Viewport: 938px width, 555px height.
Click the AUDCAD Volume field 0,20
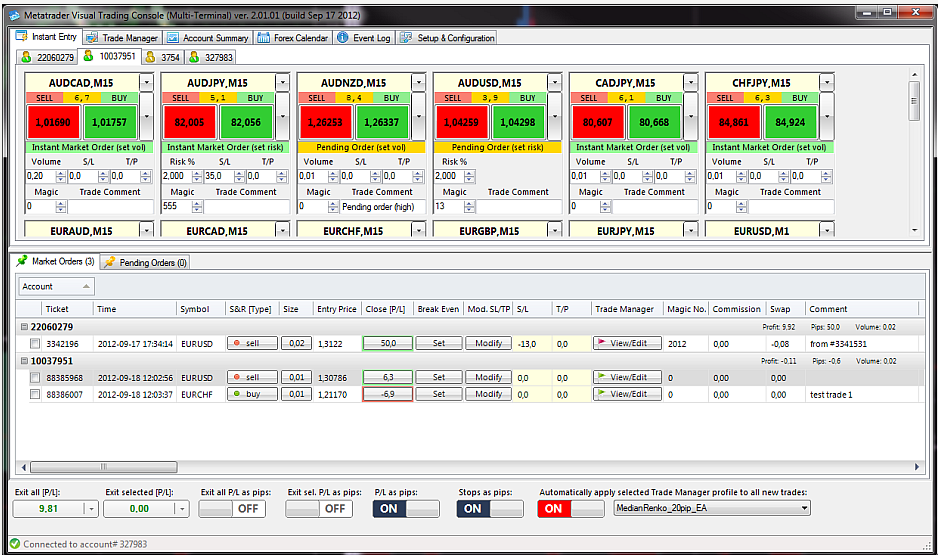(x=41, y=176)
